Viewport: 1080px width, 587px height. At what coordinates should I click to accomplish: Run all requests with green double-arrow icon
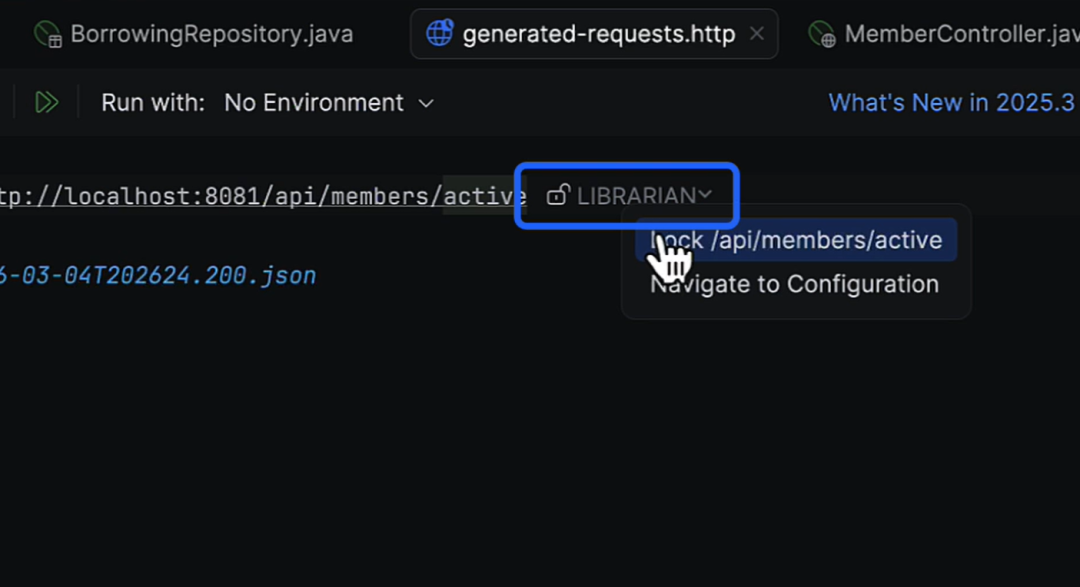(x=46, y=102)
